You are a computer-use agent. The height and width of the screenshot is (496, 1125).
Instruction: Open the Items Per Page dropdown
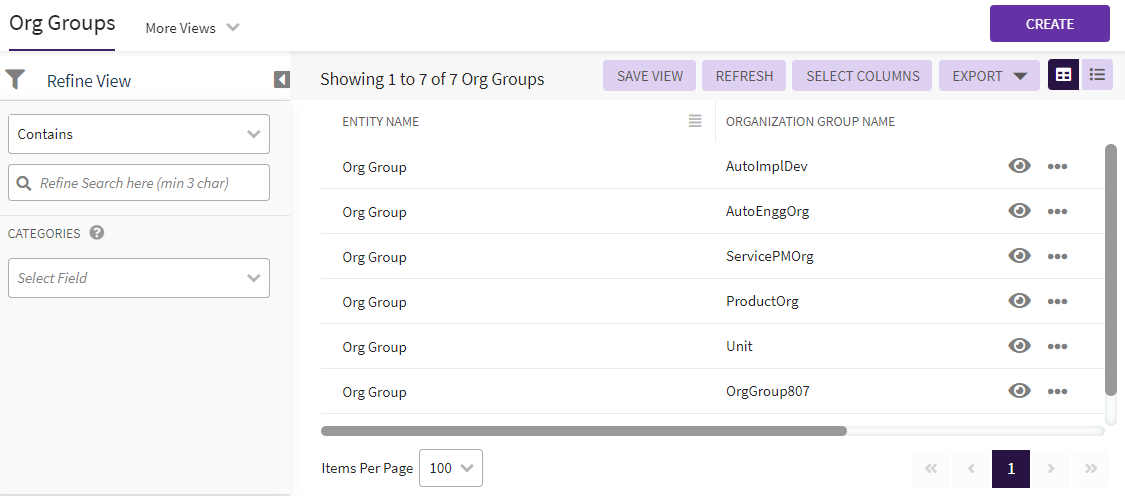tap(451, 468)
